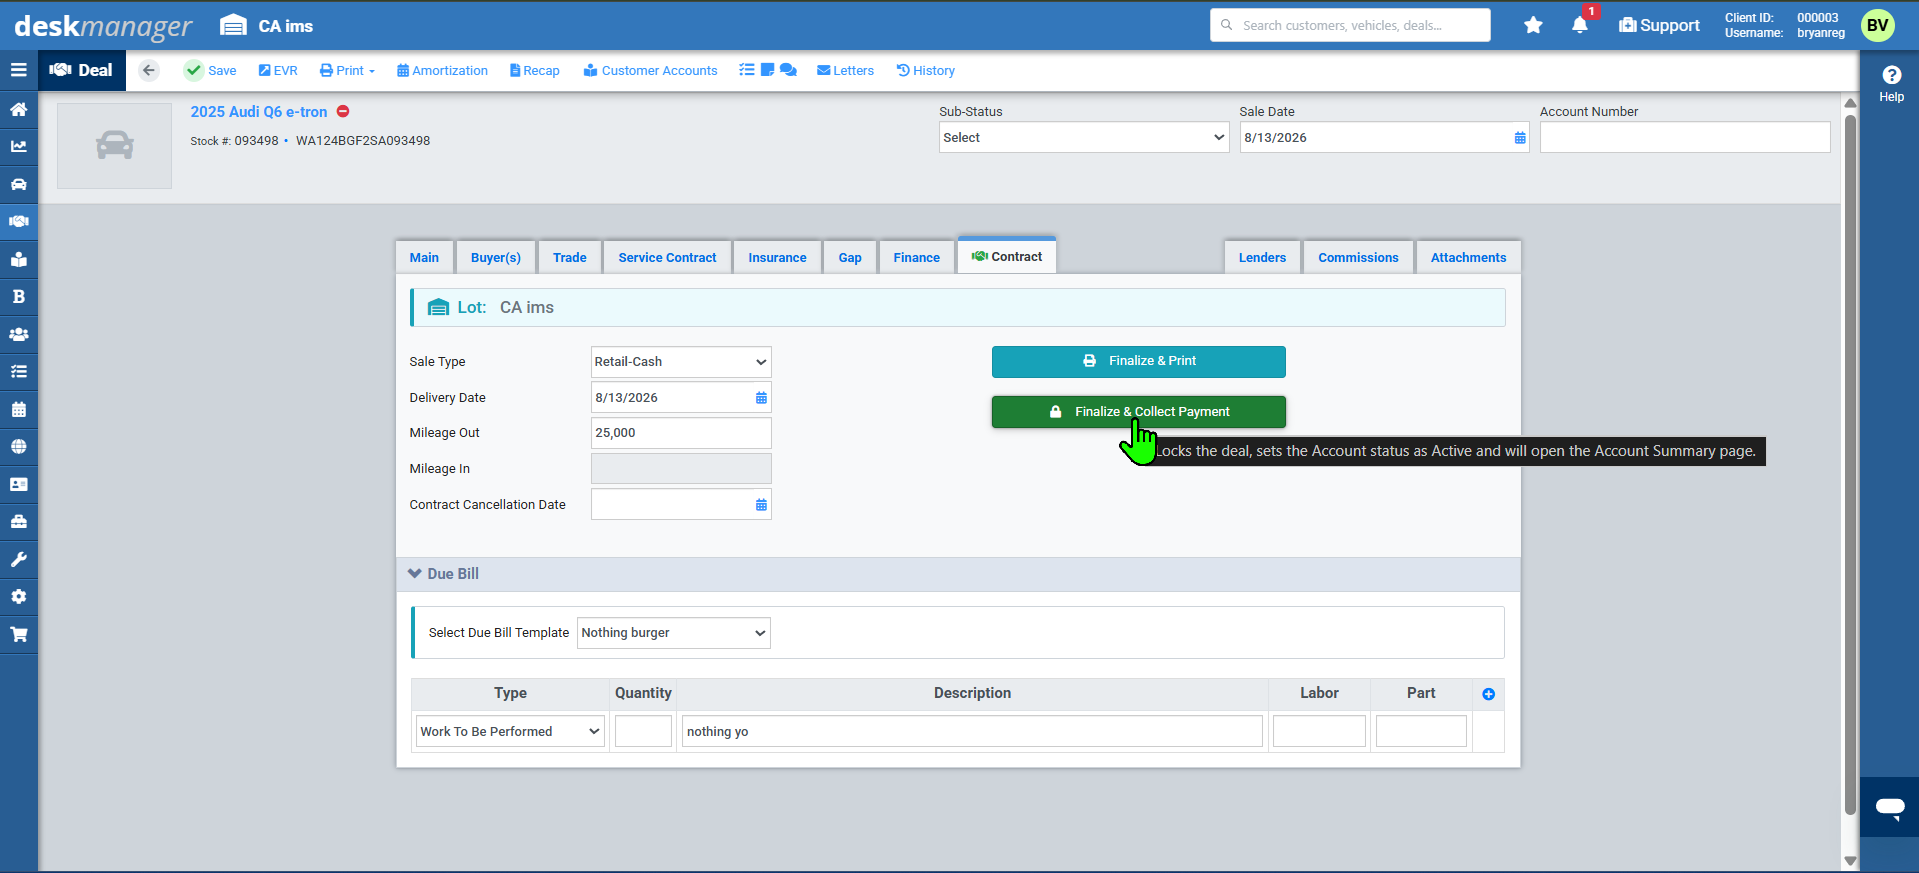
Task: Add a new due bill row
Action: click(1488, 694)
